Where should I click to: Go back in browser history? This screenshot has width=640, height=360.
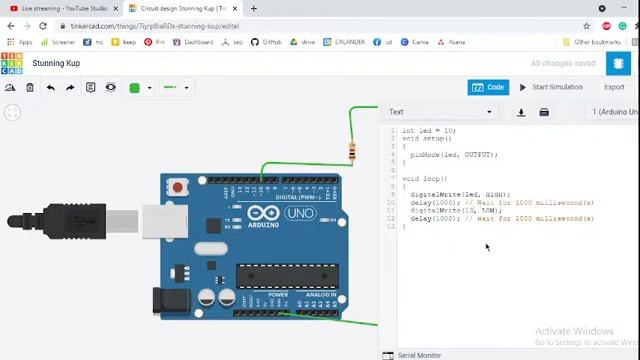(x=11, y=26)
